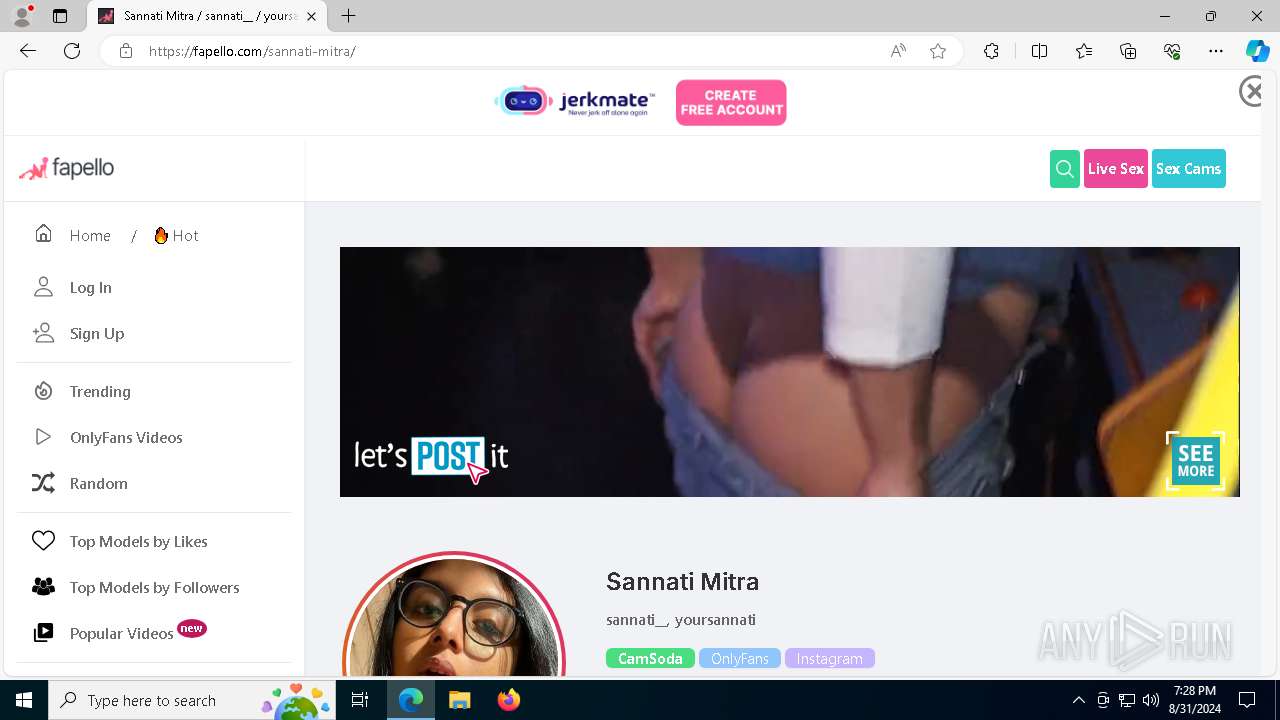Click the Sex Cams button
This screenshot has height=720, width=1280.
tap(1188, 169)
